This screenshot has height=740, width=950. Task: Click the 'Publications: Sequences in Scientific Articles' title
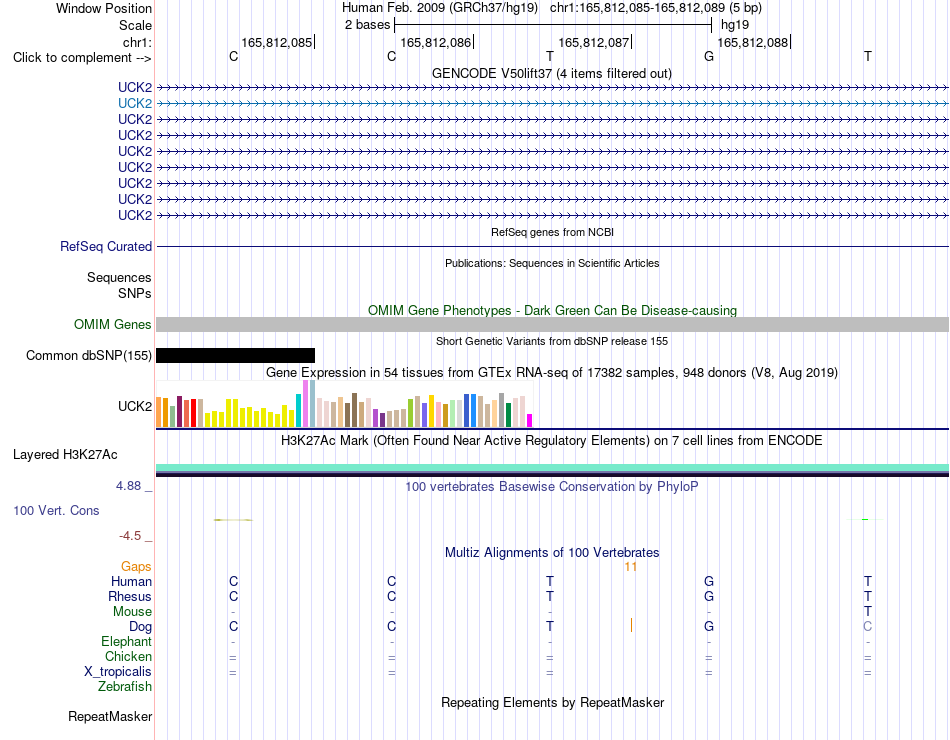[552, 263]
